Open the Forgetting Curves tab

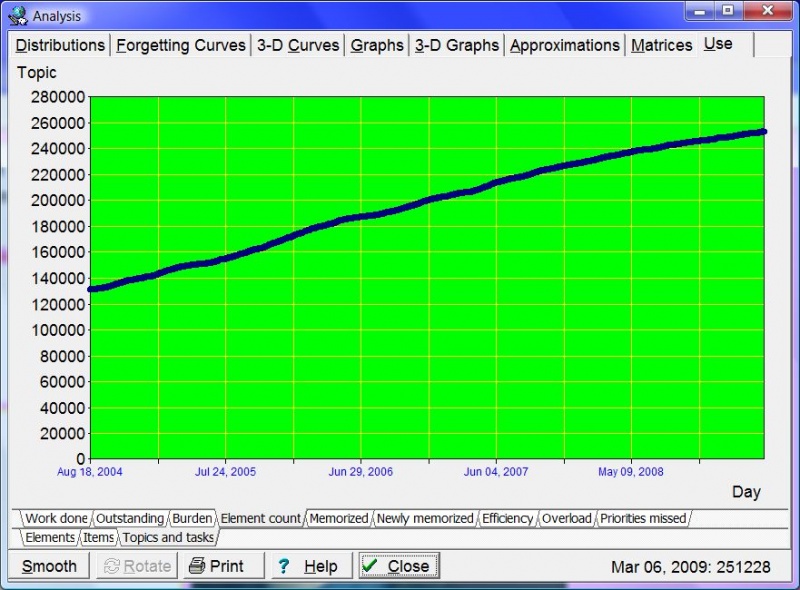(x=180, y=45)
